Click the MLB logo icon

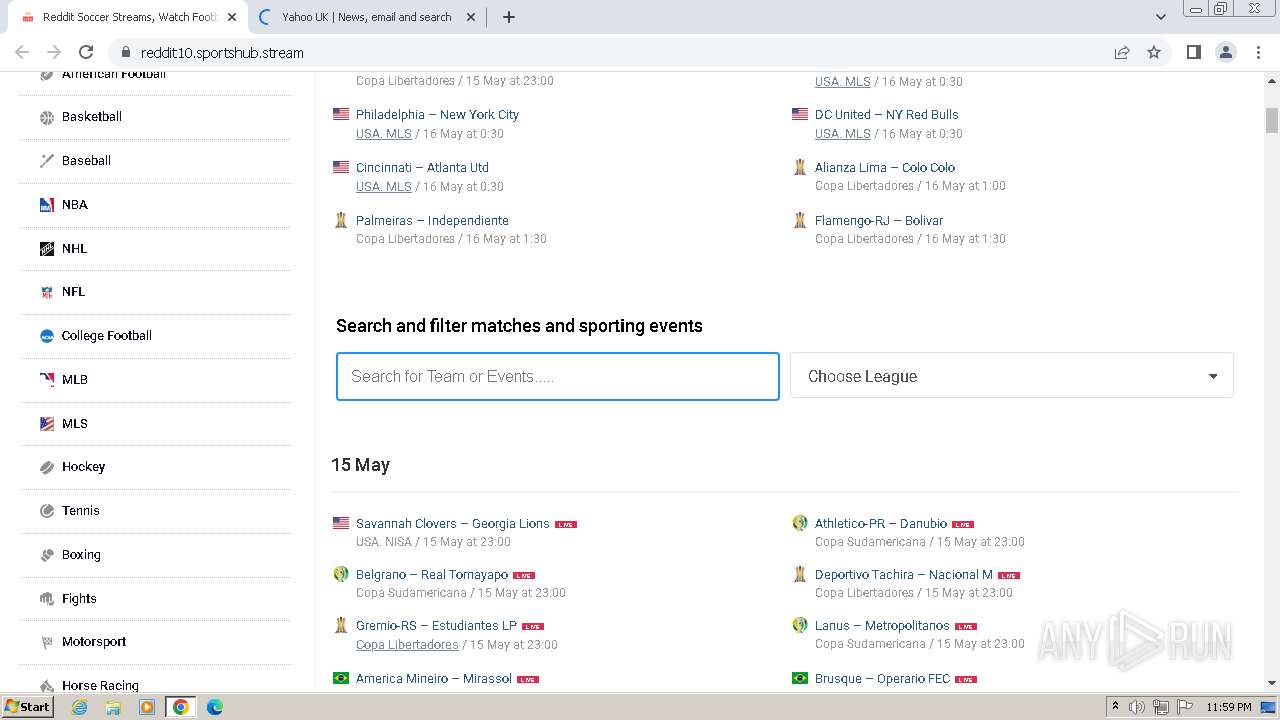47,380
